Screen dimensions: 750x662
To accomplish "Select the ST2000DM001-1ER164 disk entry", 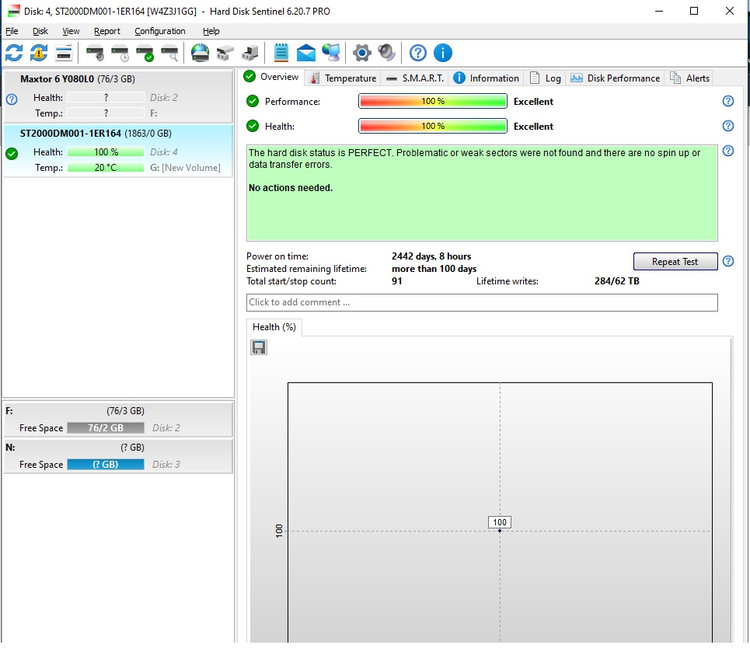I will (118, 151).
